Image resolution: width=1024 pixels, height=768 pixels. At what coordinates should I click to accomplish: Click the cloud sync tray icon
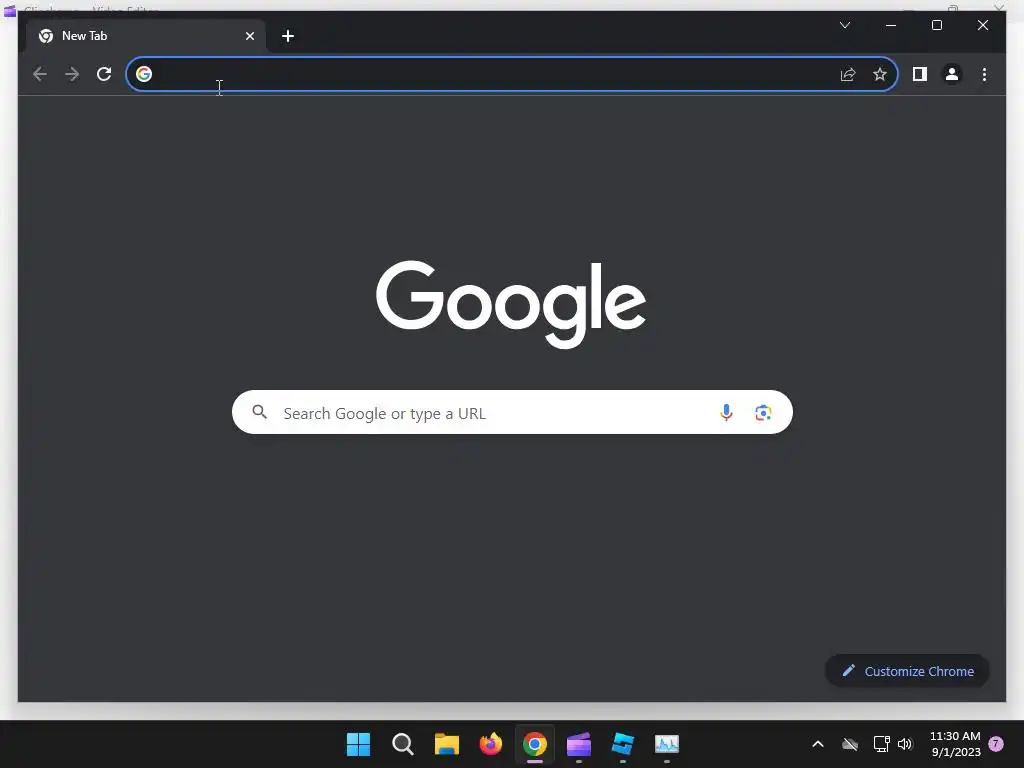click(x=850, y=744)
